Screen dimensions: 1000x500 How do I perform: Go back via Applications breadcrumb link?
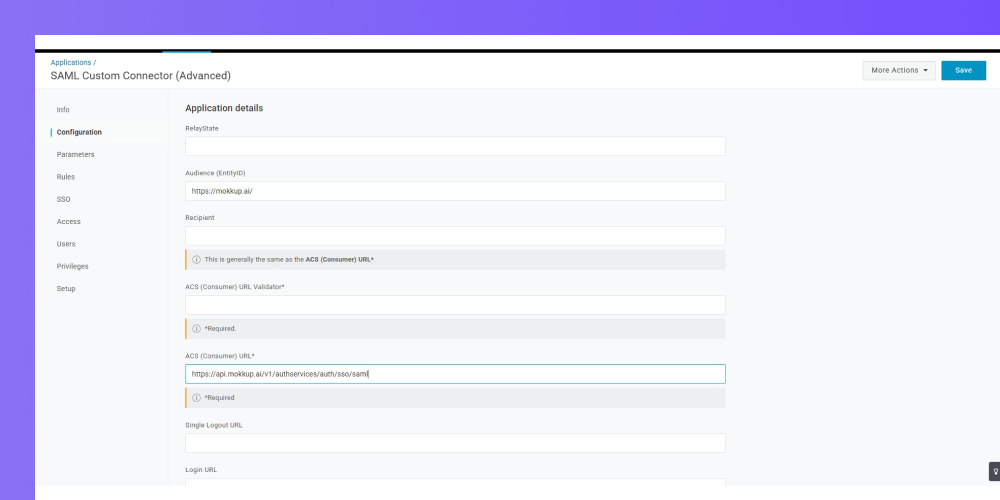[x=71, y=62]
